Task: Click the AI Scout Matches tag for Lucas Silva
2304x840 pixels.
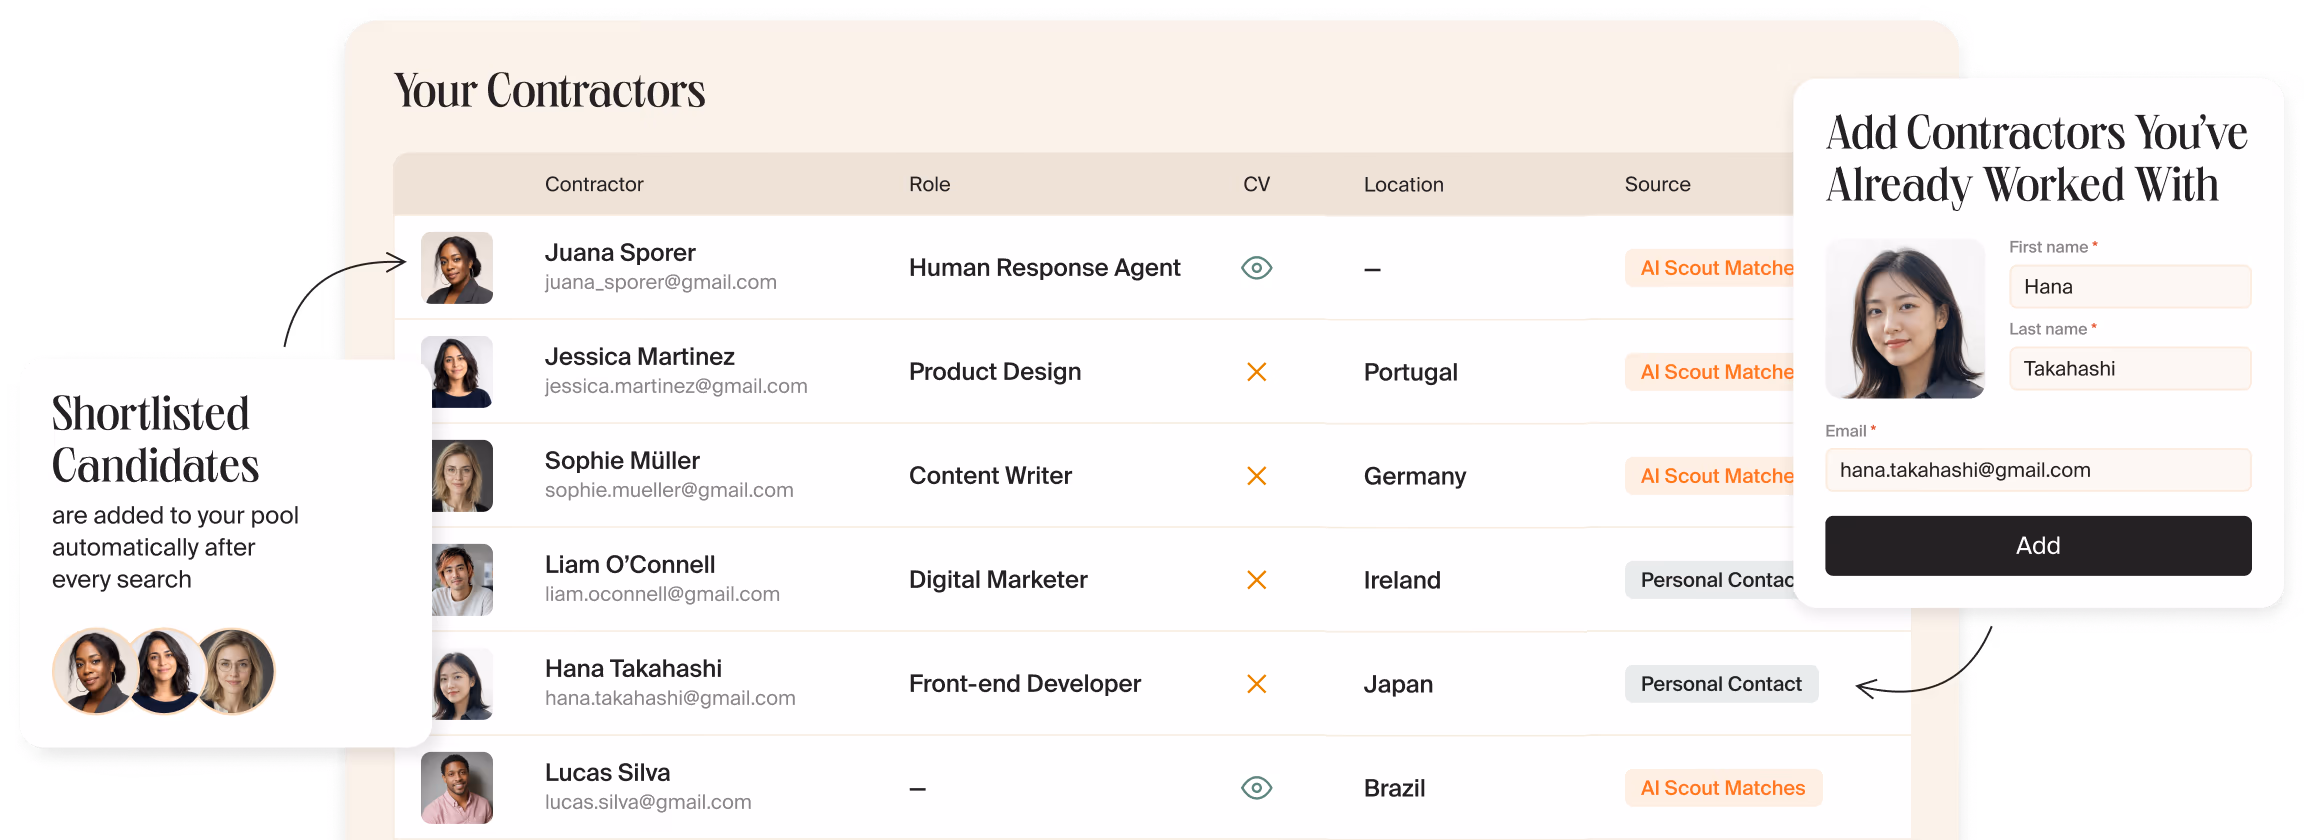Action: point(1723,788)
